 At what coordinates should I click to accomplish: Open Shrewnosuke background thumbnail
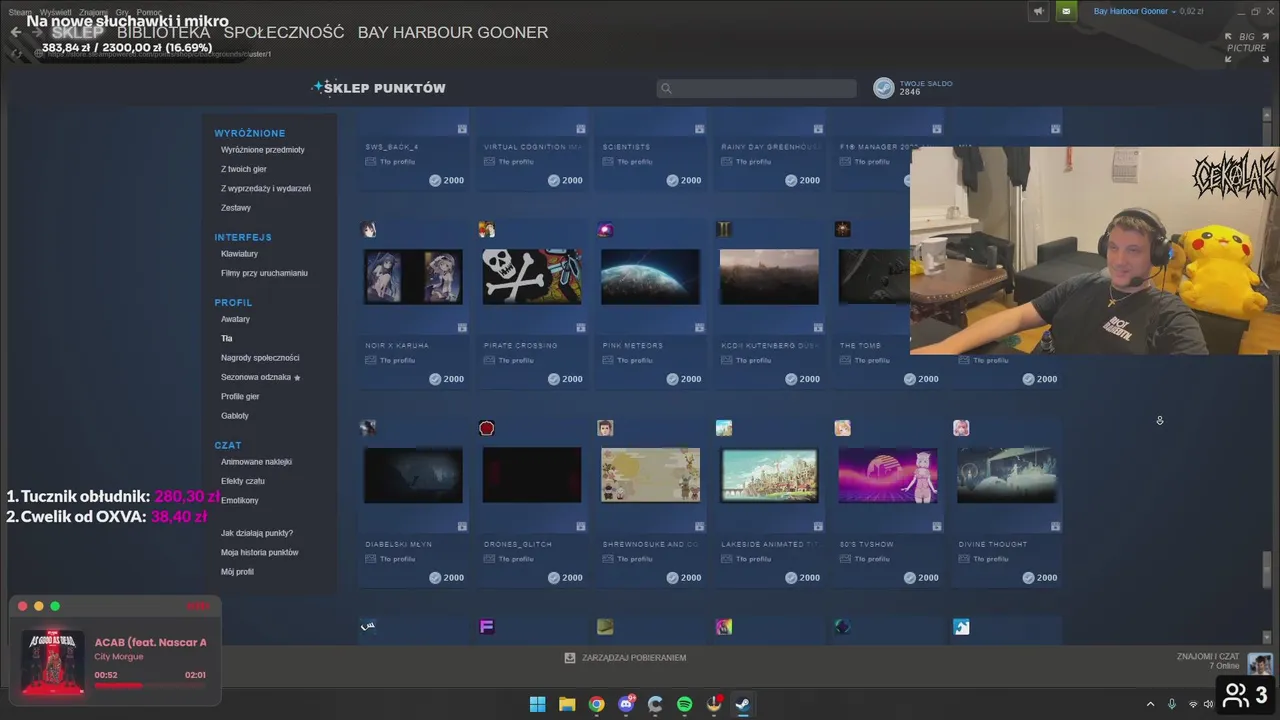[x=650, y=475]
